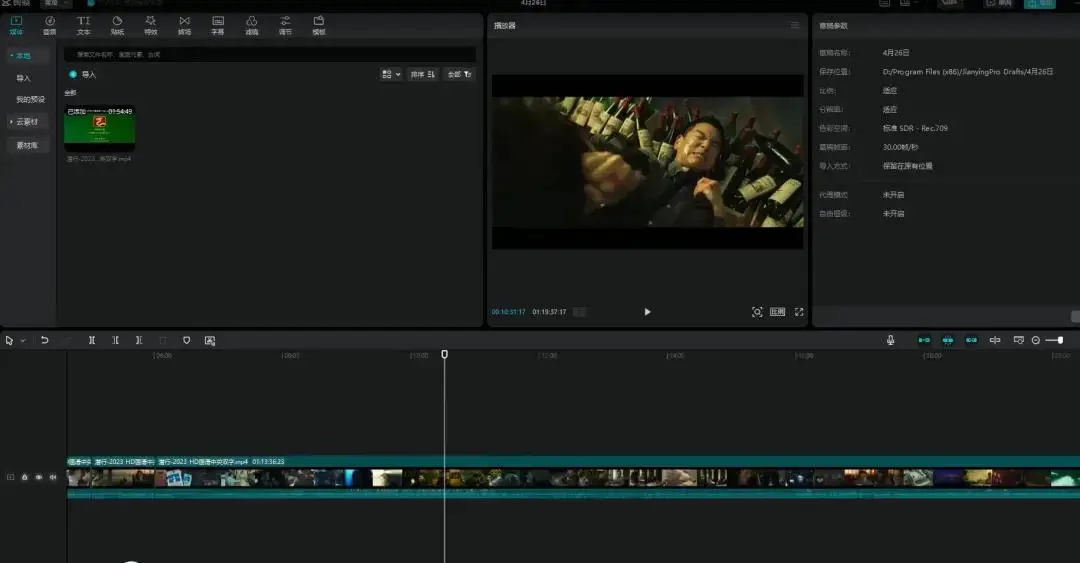Click the small quality indicator beside timecode

tap(579, 312)
